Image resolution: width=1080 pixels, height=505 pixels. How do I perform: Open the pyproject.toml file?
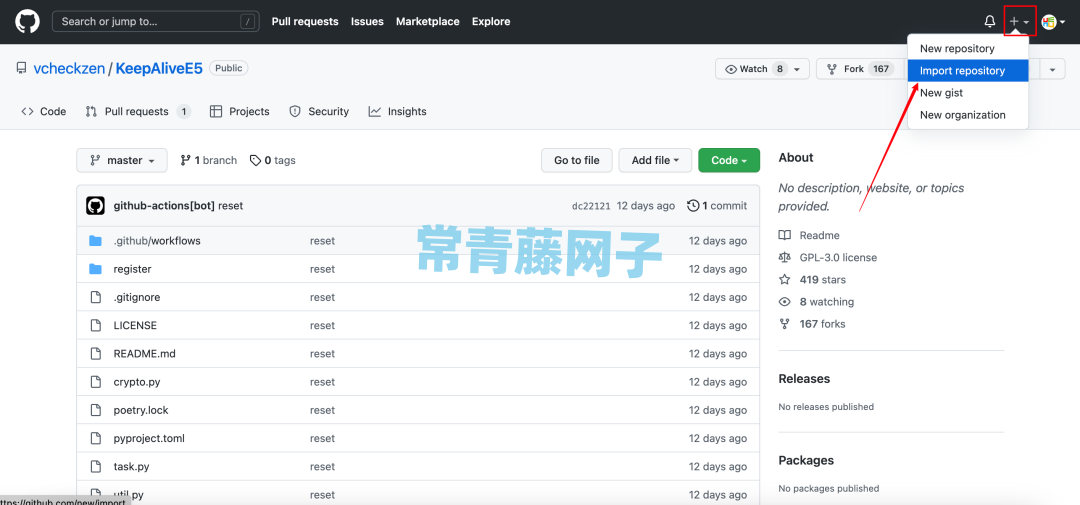click(x=149, y=439)
